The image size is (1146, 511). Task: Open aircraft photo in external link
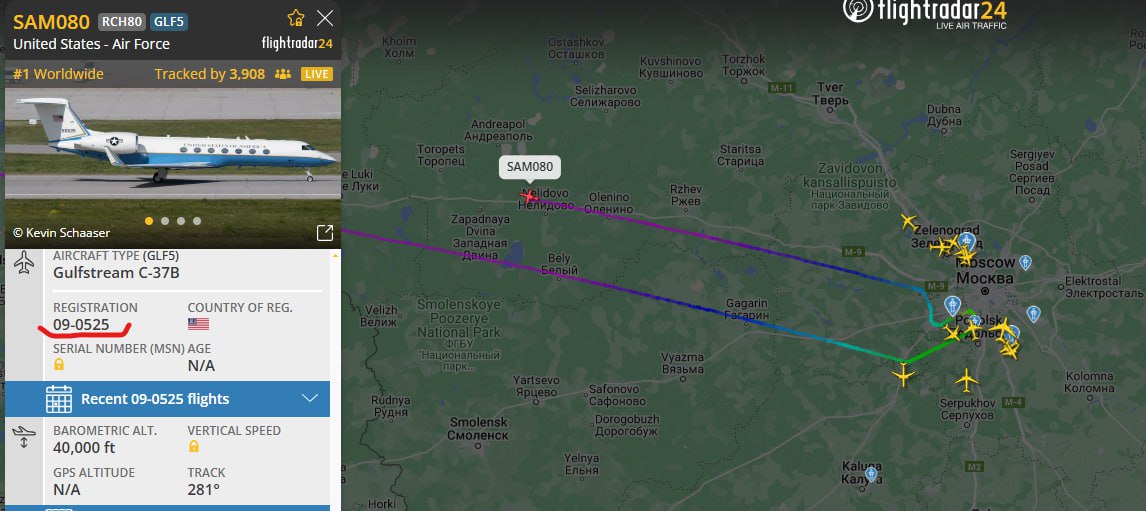pos(325,232)
